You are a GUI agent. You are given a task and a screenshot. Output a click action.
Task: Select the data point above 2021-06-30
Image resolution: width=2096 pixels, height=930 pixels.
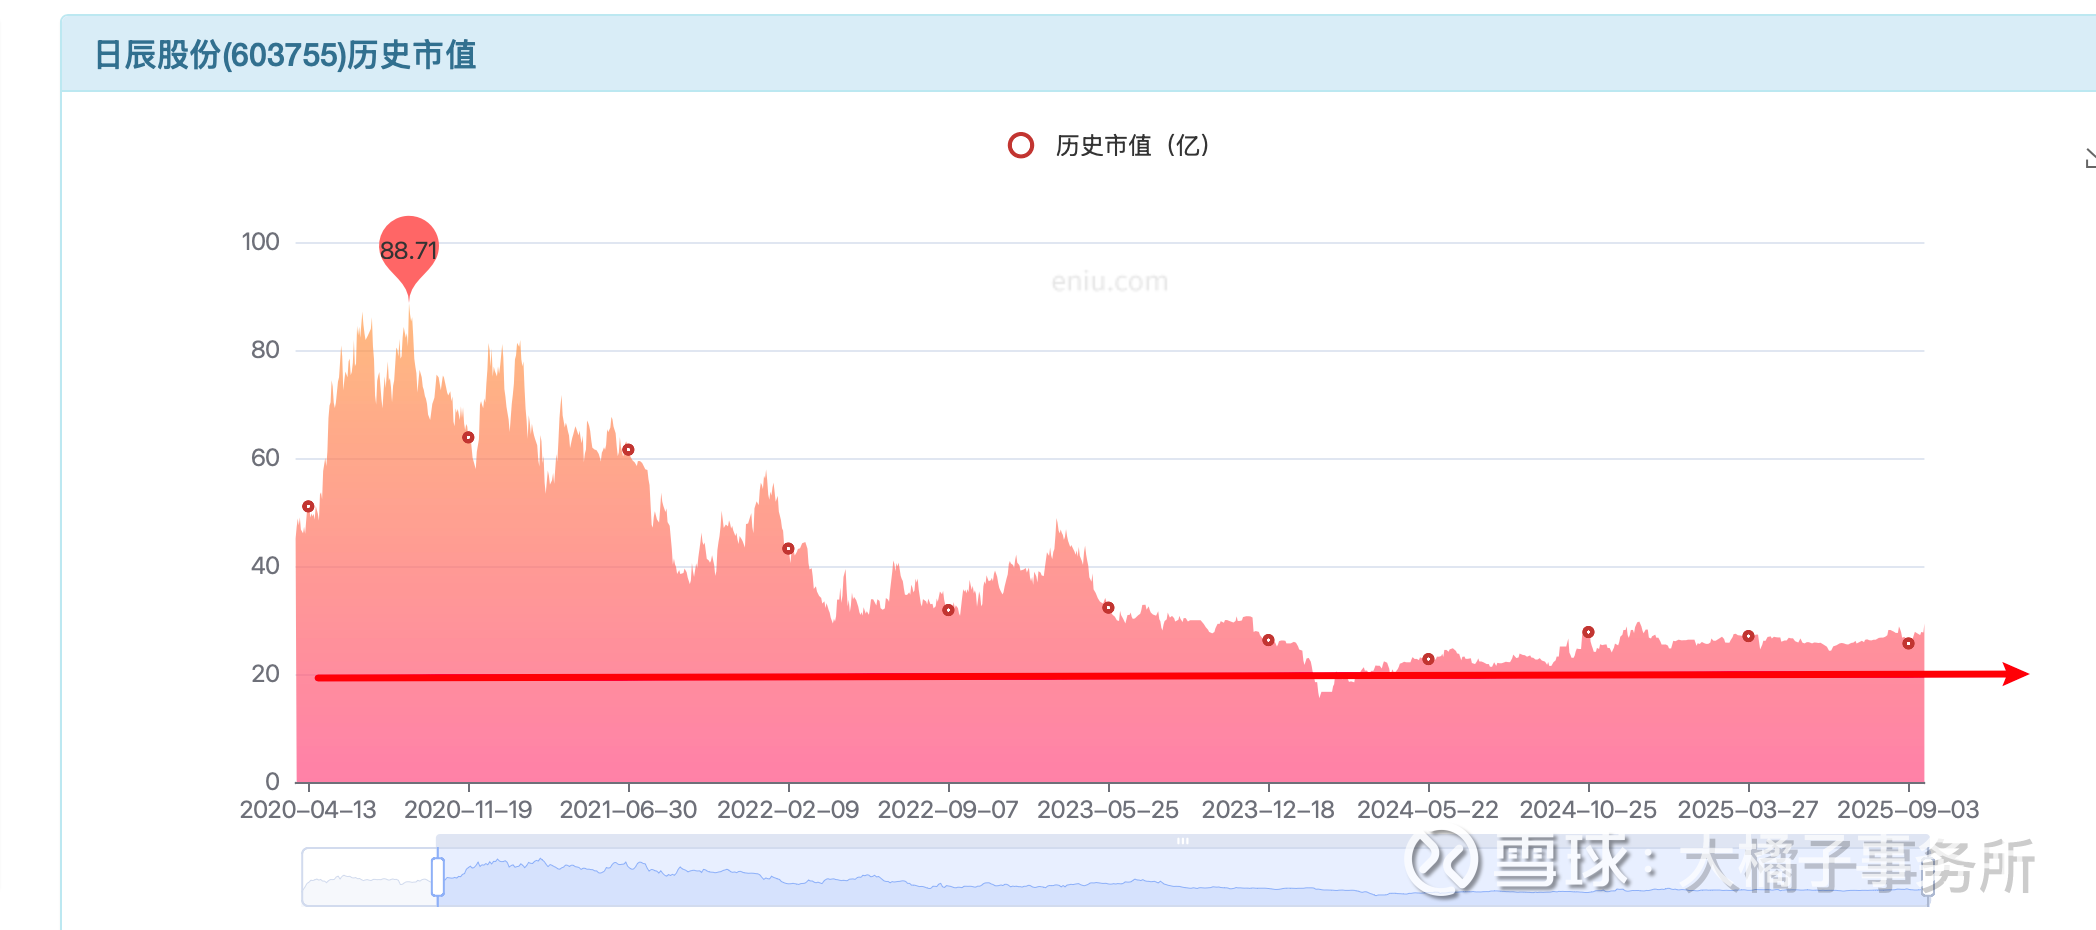[x=628, y=450]
